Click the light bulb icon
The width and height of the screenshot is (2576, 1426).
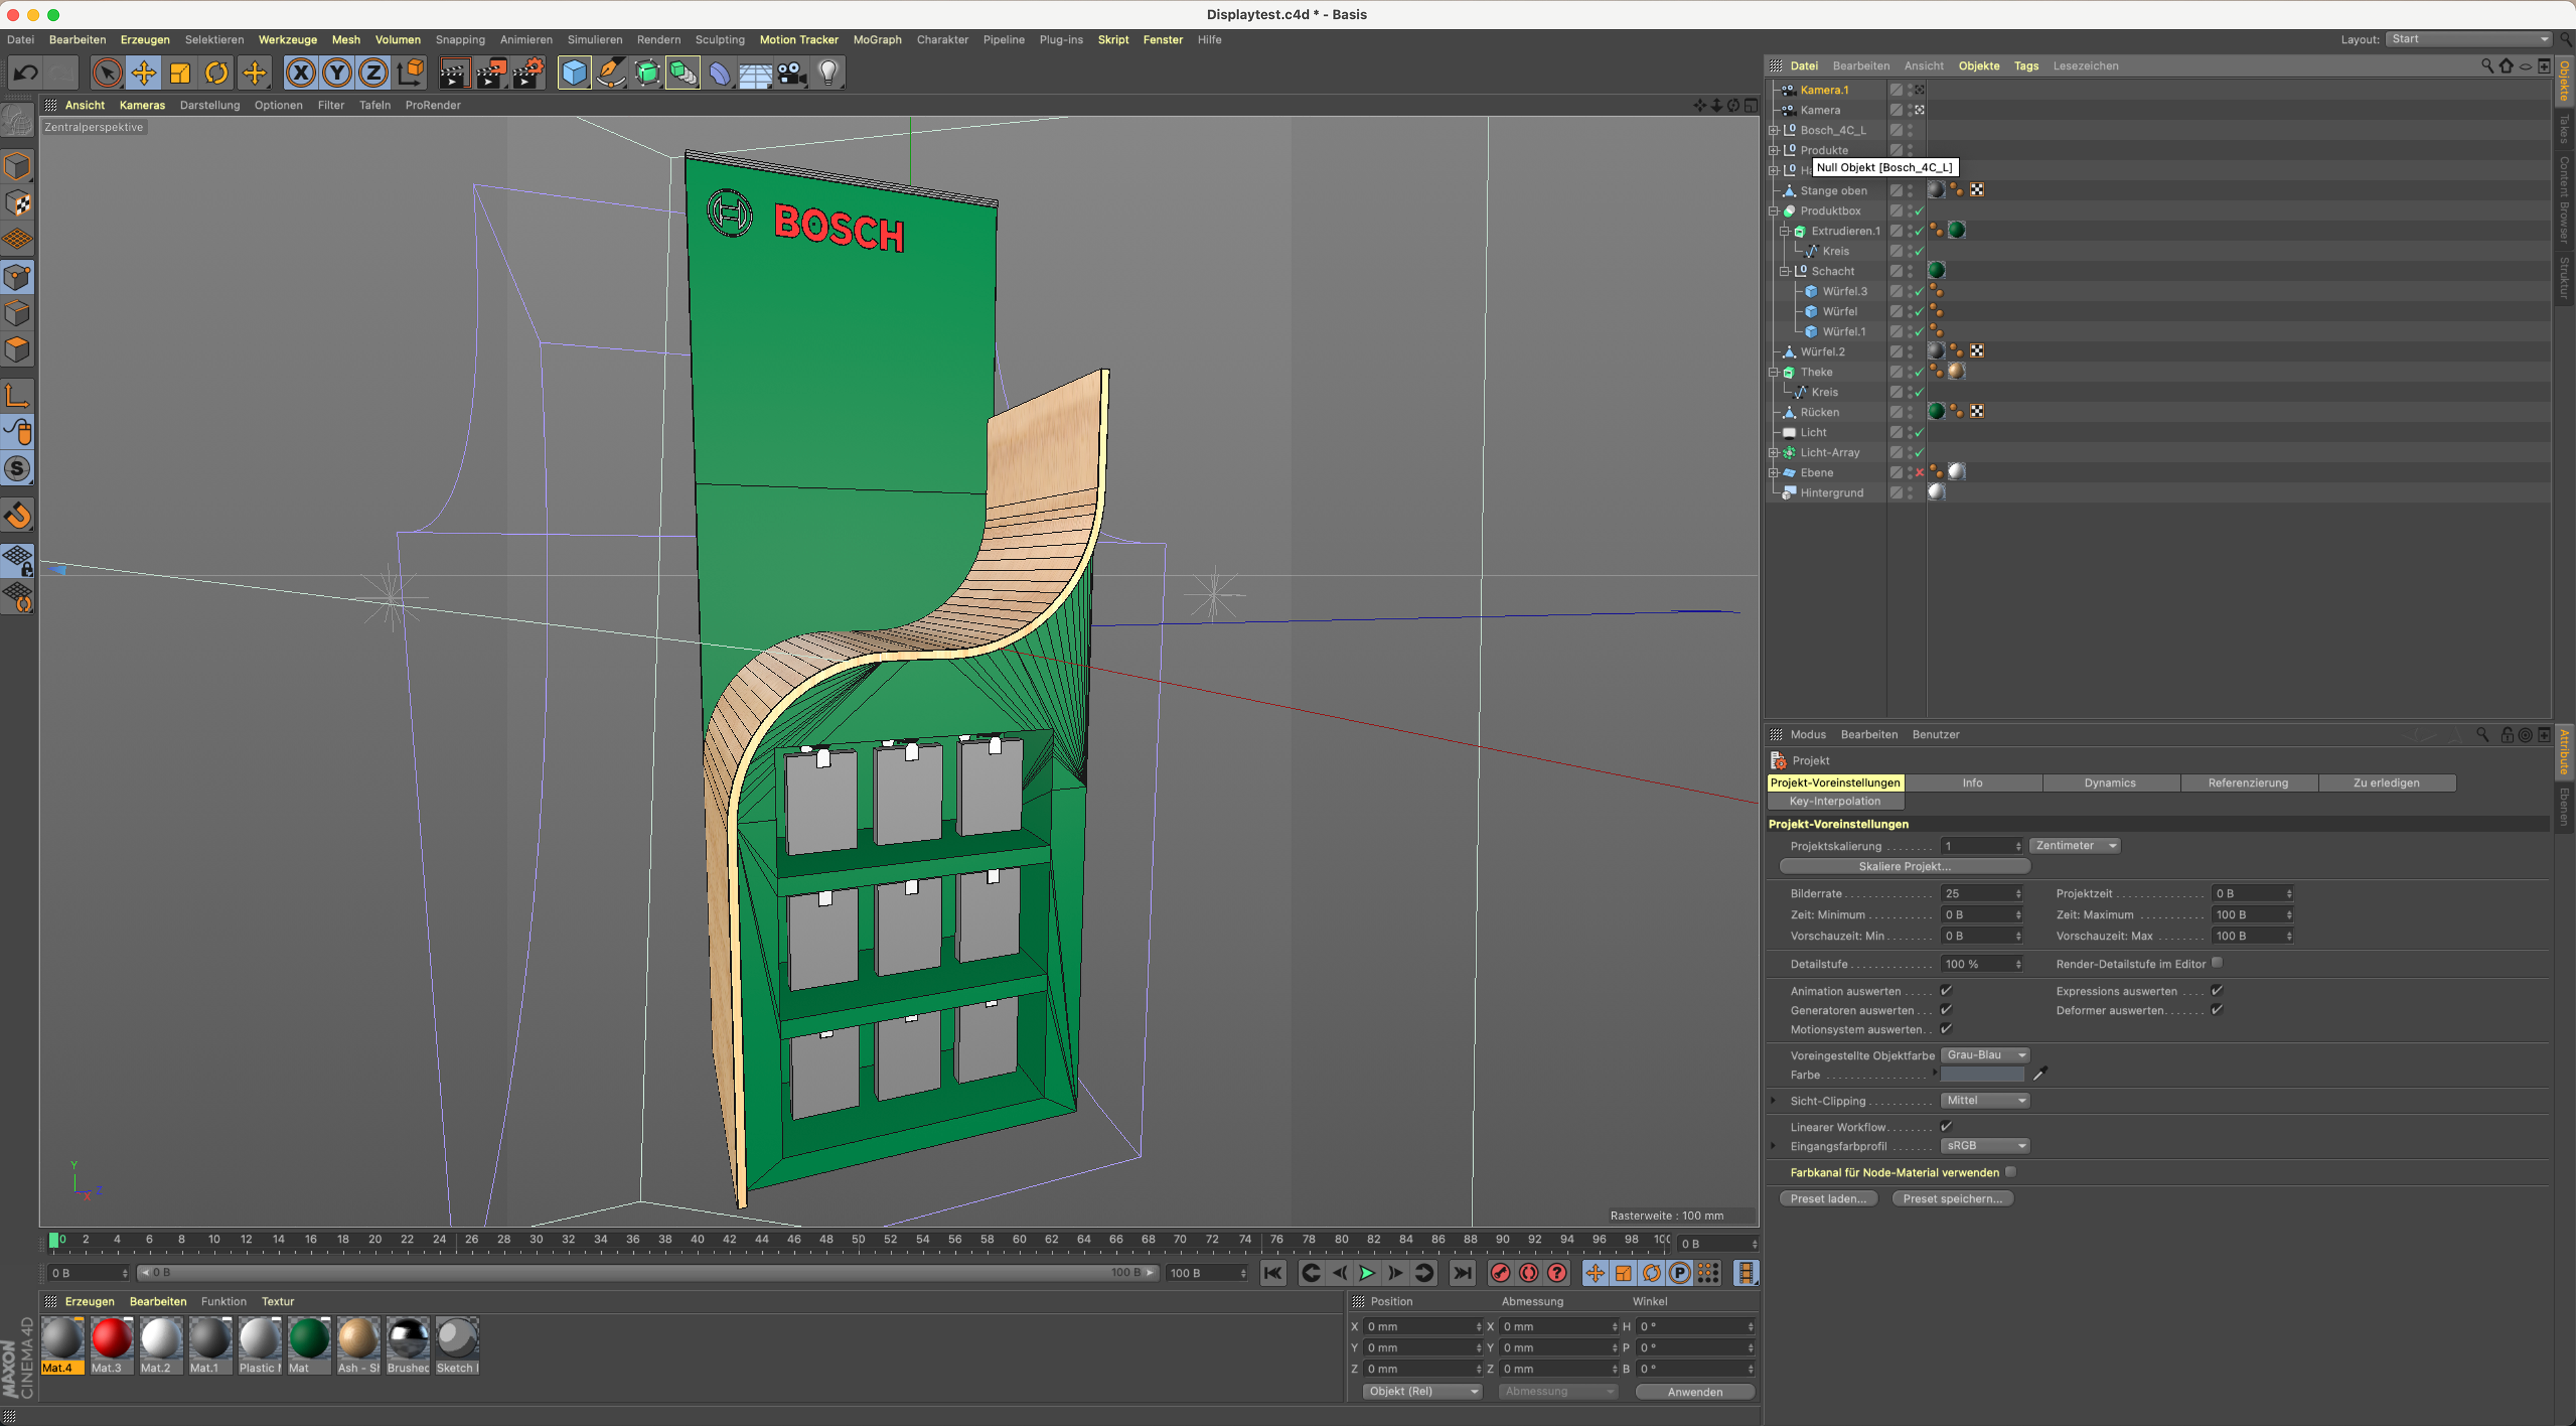tap(828, 73)
